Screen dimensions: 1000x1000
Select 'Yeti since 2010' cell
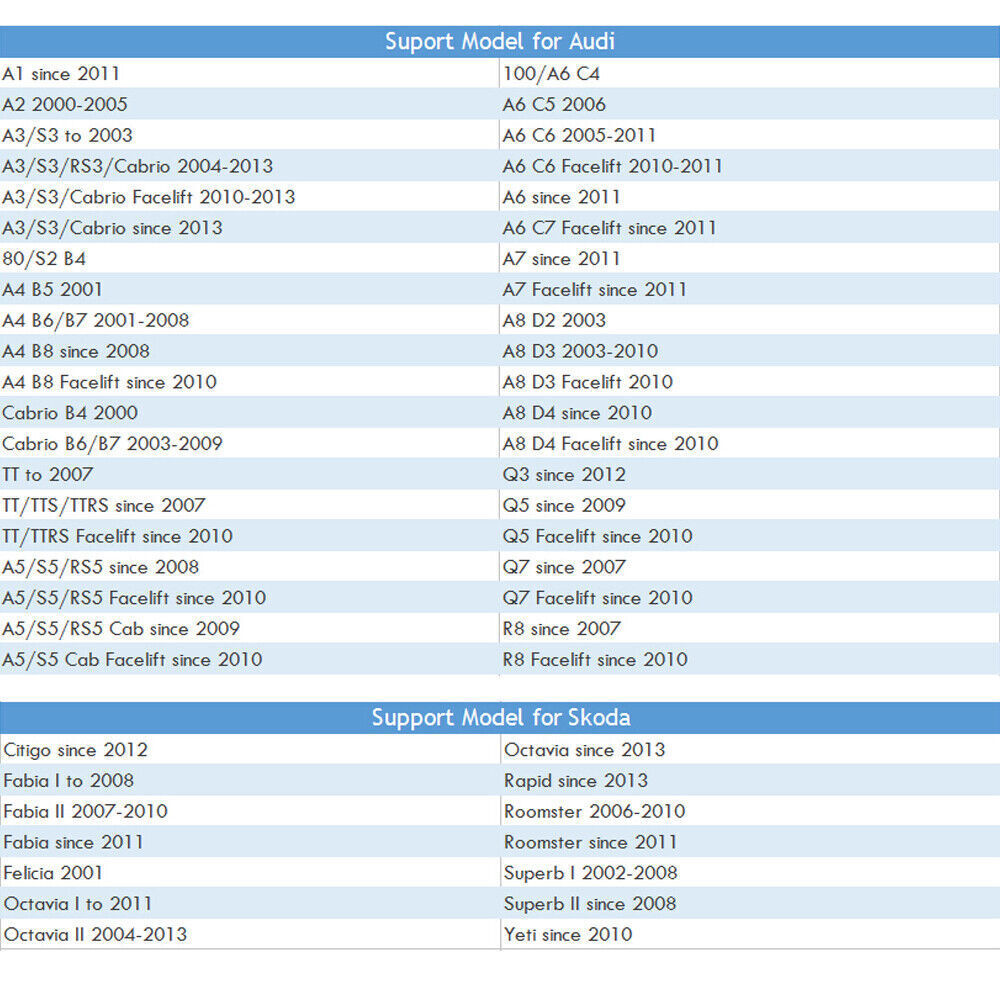(750, 934)
